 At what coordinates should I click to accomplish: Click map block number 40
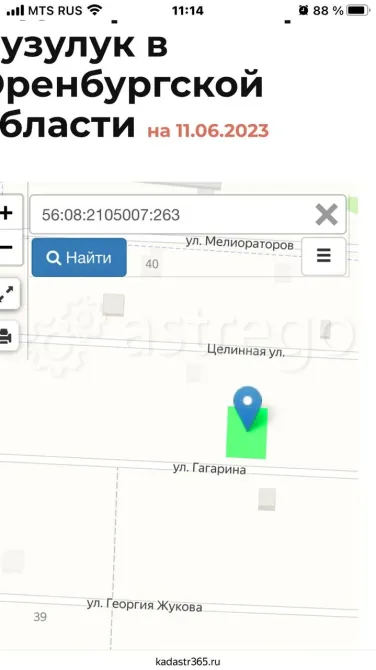[152, 264]
